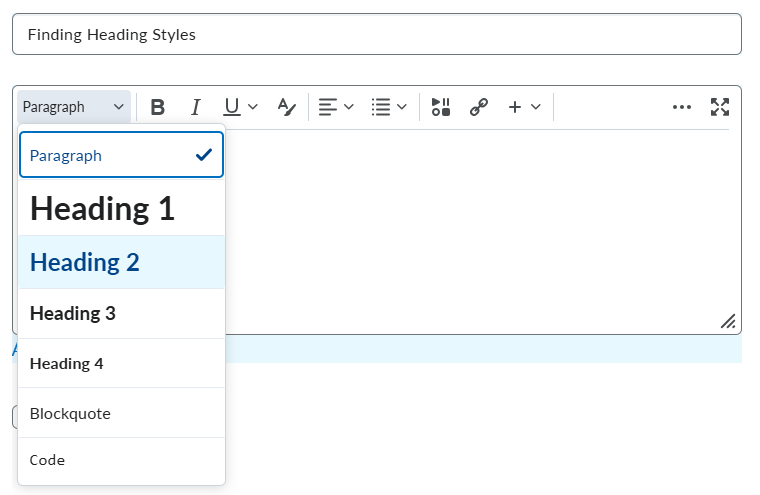Click the Finding Heading Styles title field

pos(376,34)
